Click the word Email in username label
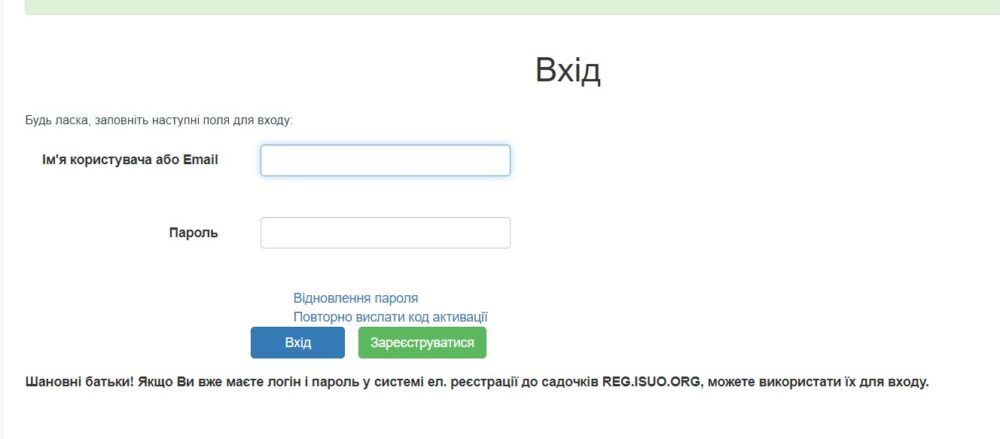Screen dimensions: 1000x439 tap(201, 160)
